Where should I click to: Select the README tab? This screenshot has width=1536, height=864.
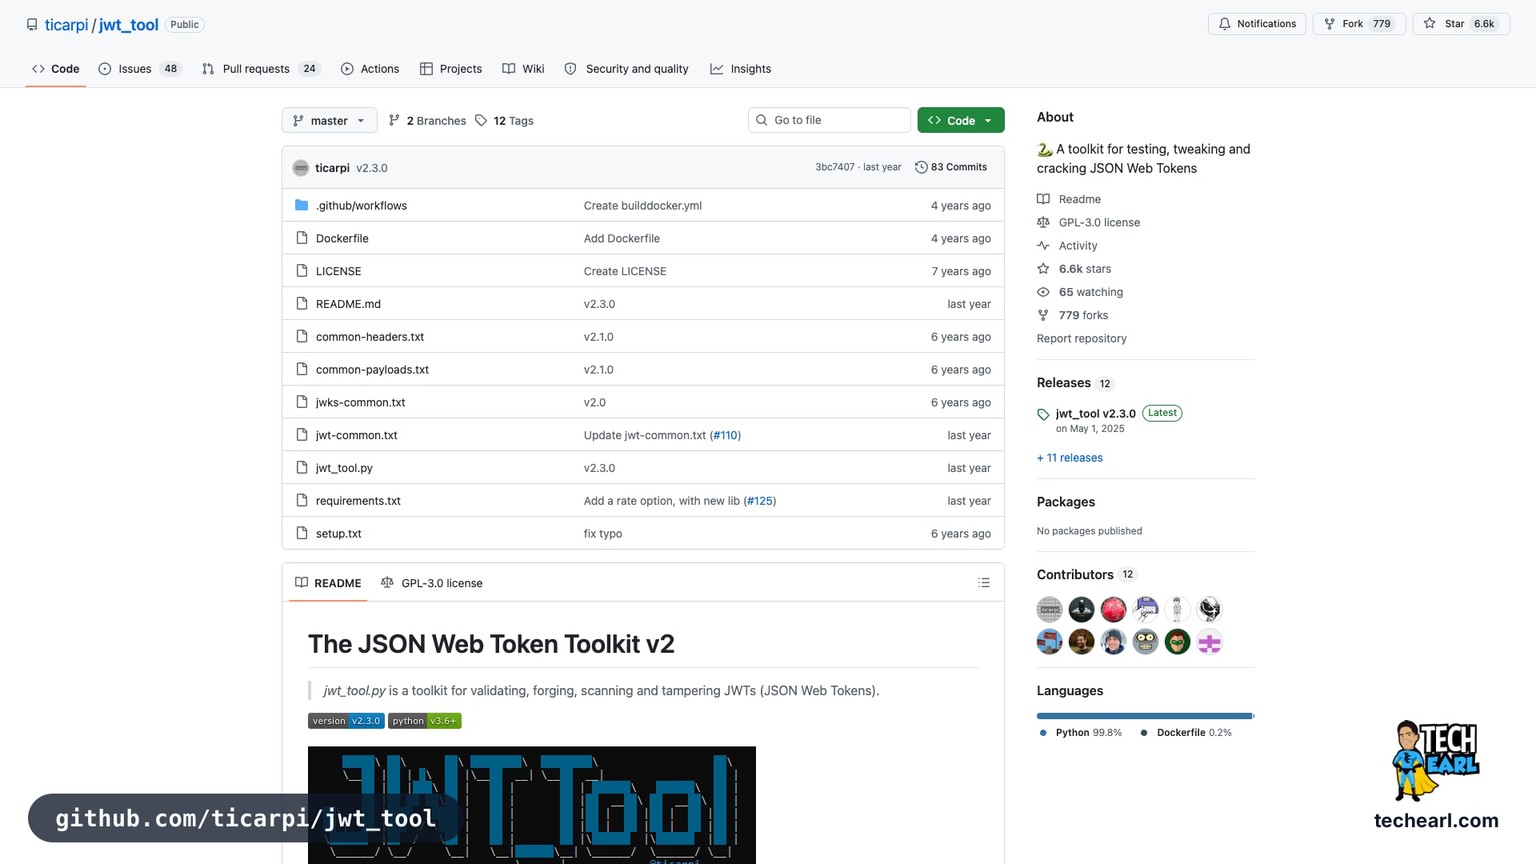tap(328, 583)
